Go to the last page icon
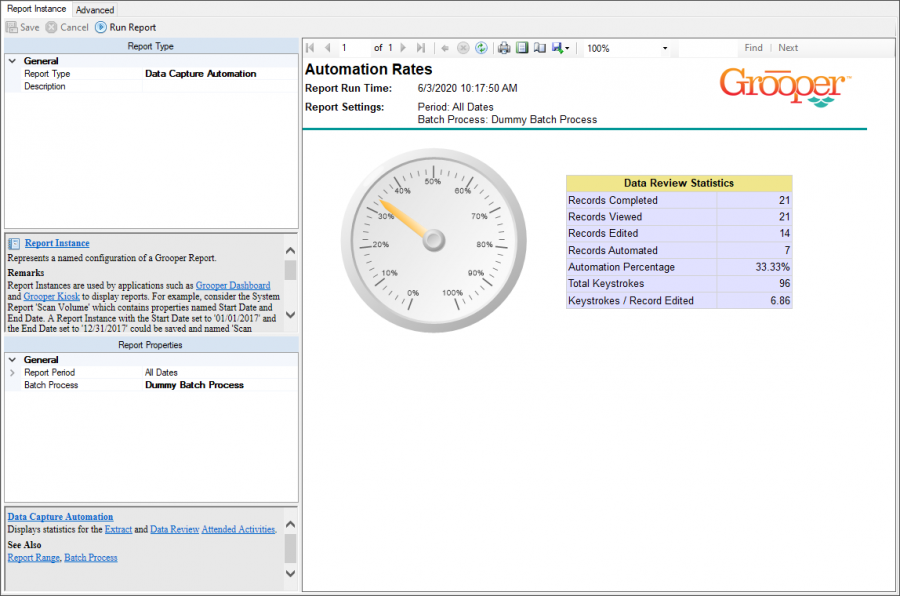Image resolution: width=900 pixels, height=596 pixels. (420, 48)
